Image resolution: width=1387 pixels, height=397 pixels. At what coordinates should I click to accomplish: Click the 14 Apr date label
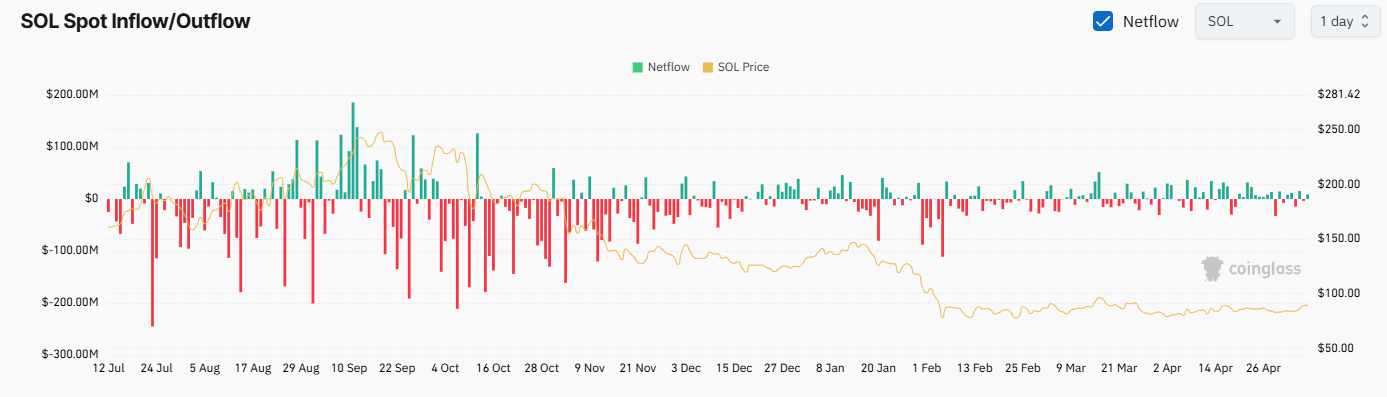click(1216, 368)
